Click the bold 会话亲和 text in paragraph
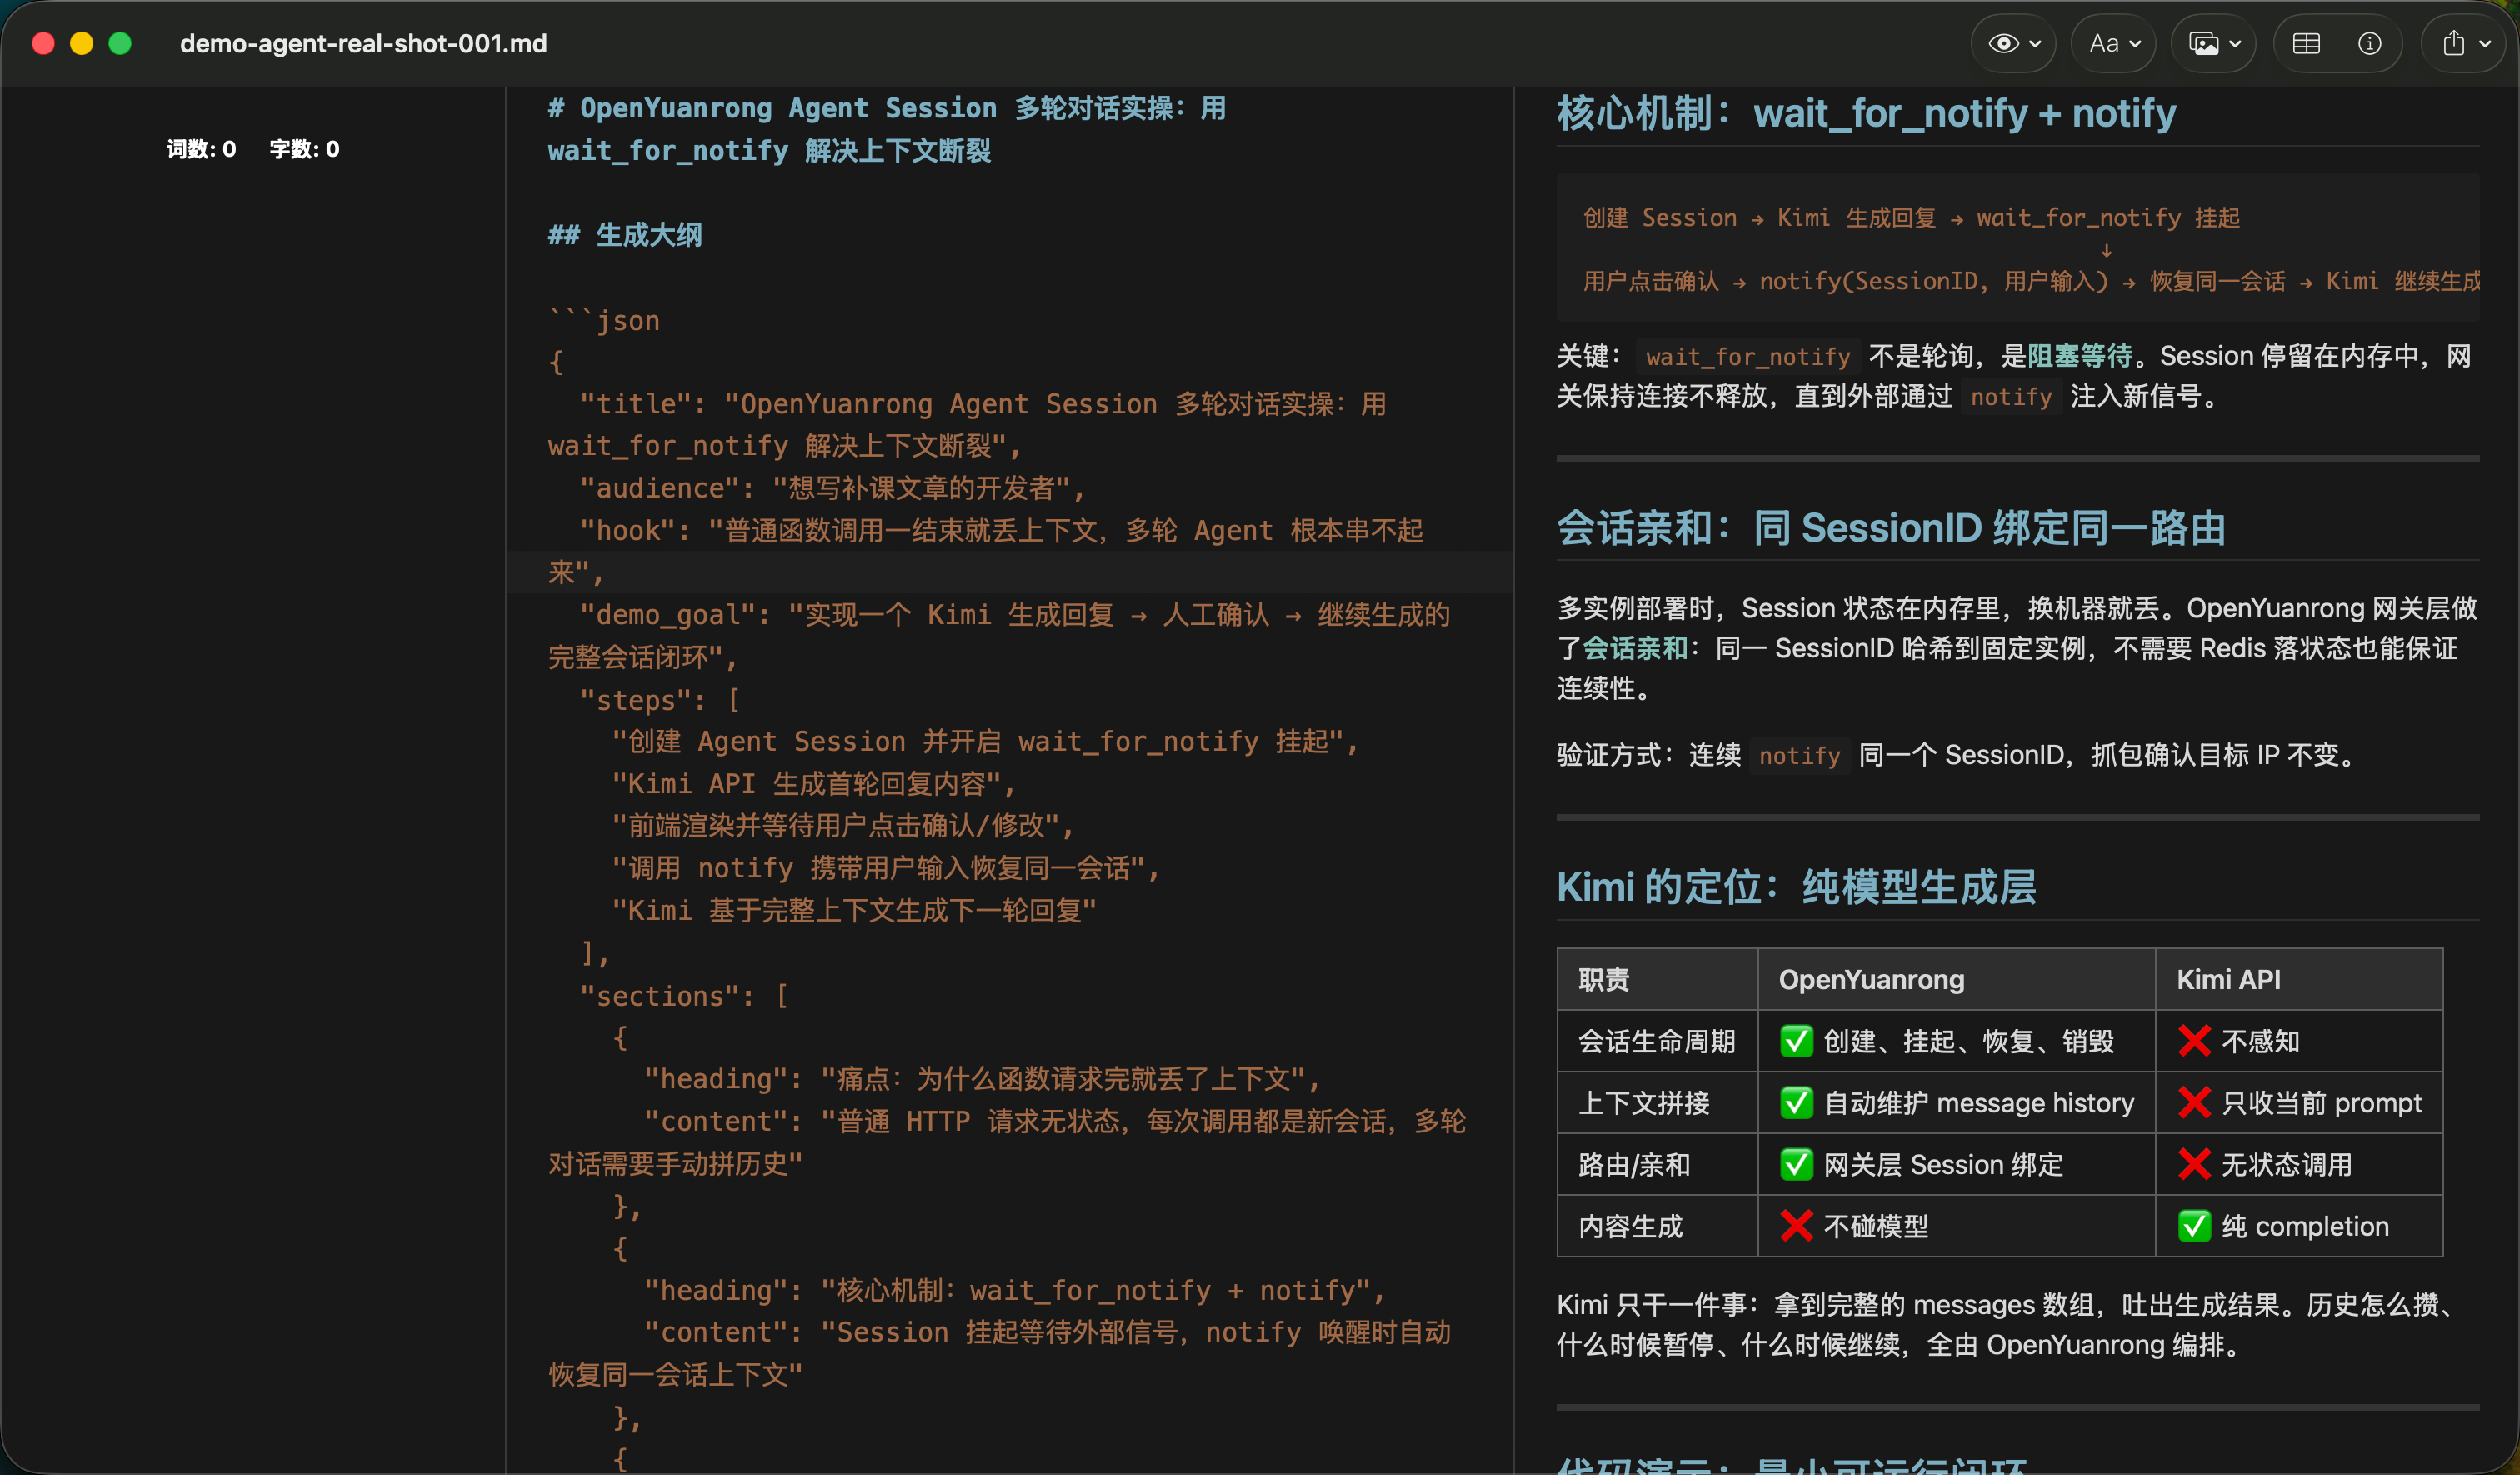Screen dimensions: 2520x1475 click(1636, 649)
